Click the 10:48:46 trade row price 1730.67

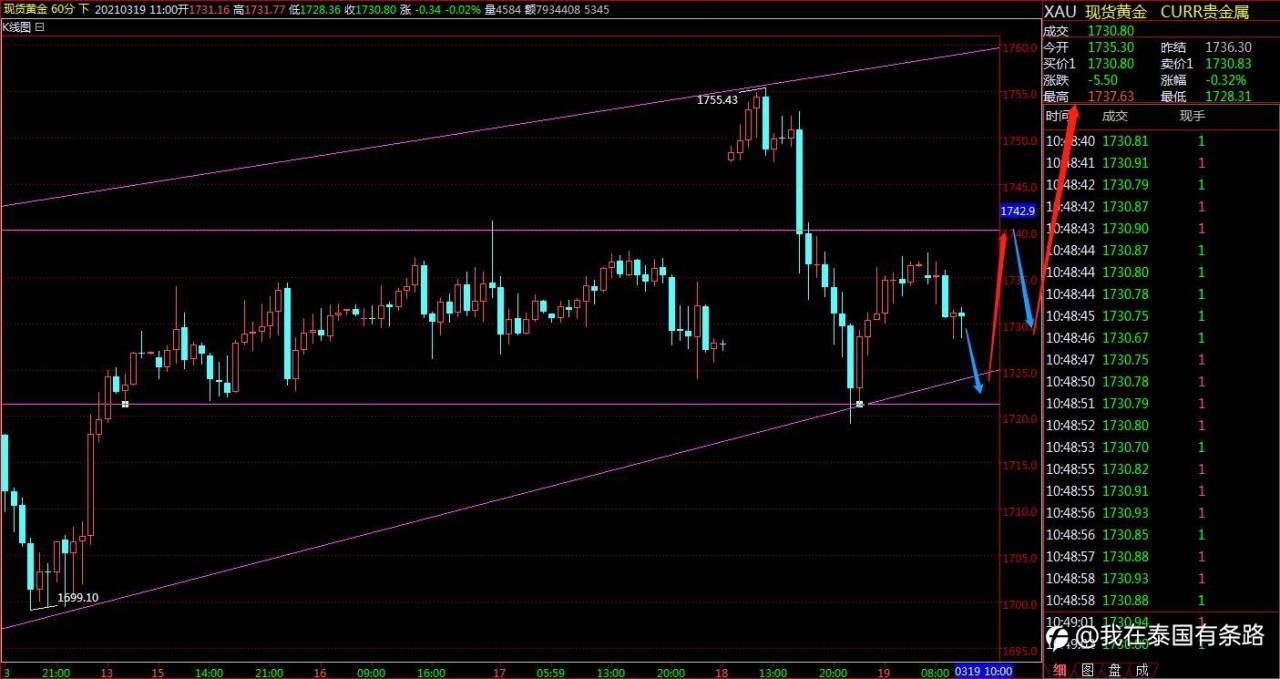pyautogui.click(x=1125, y=337)
